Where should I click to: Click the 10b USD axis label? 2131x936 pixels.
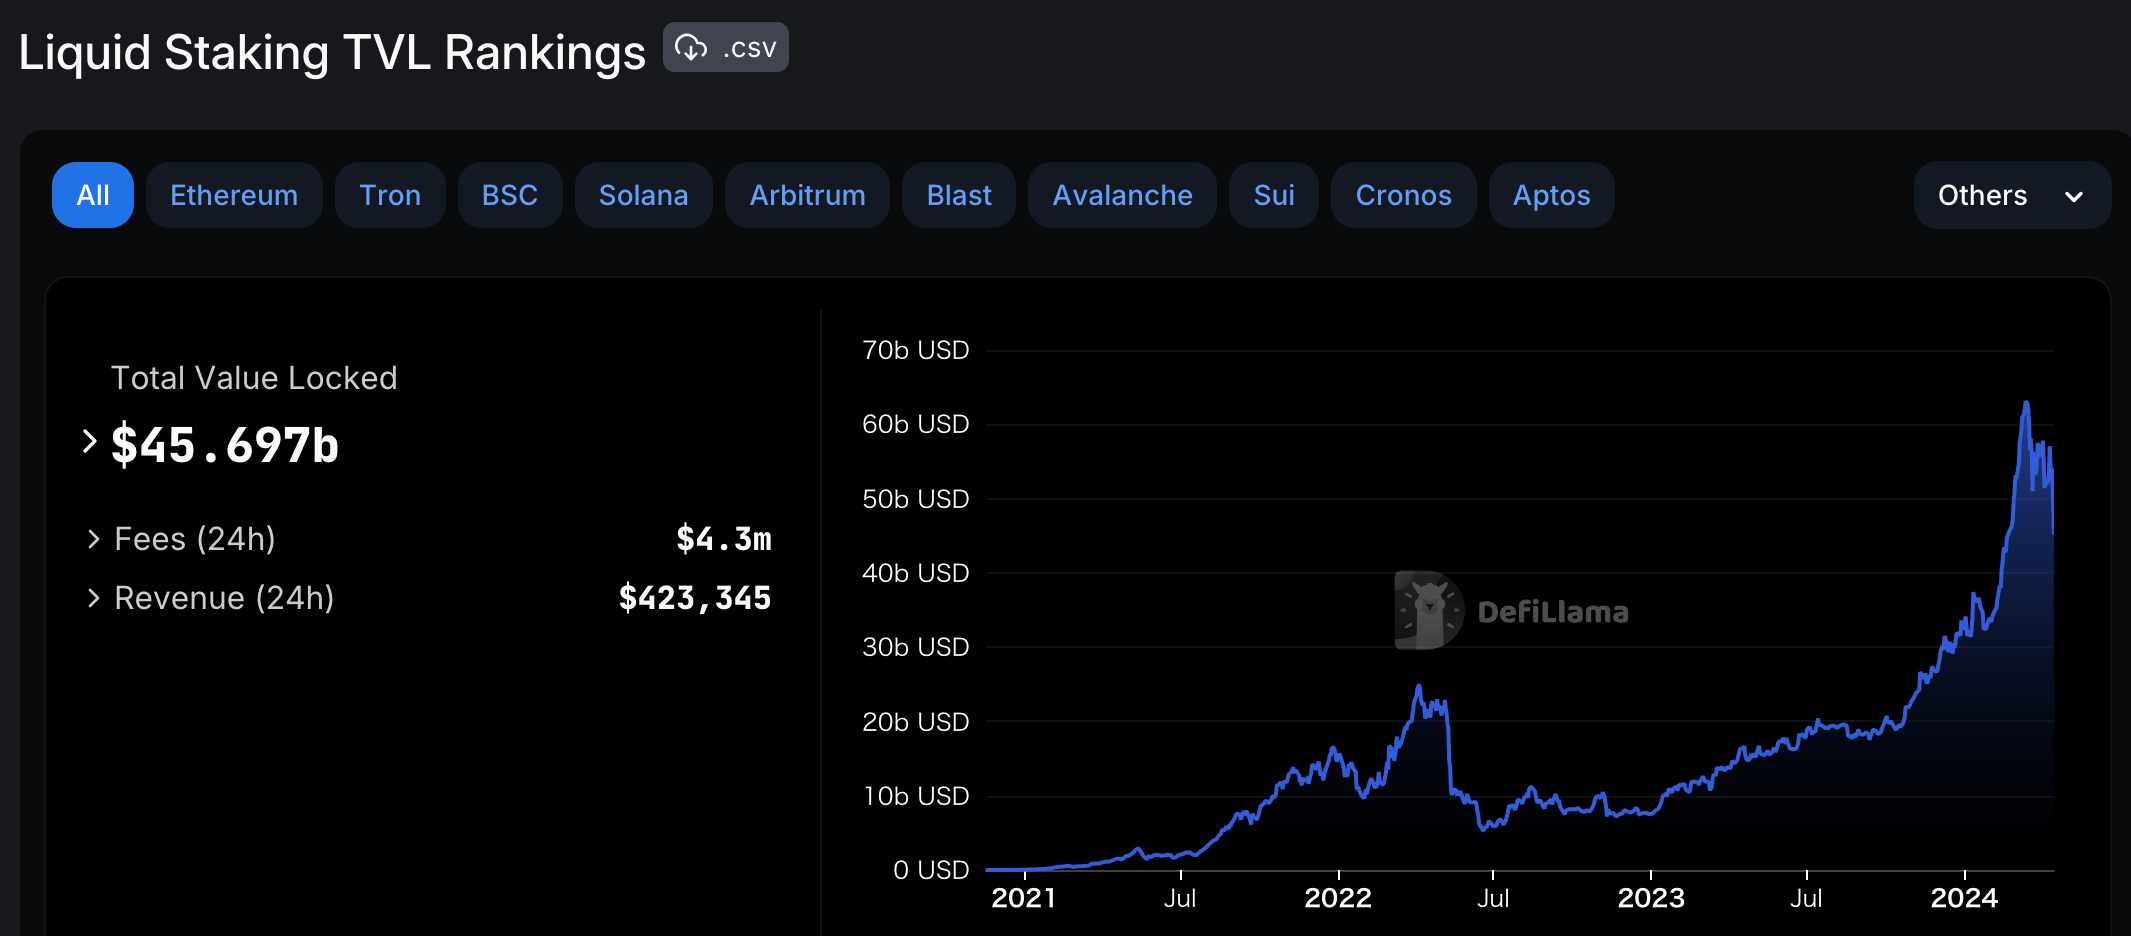click(916, 796)
